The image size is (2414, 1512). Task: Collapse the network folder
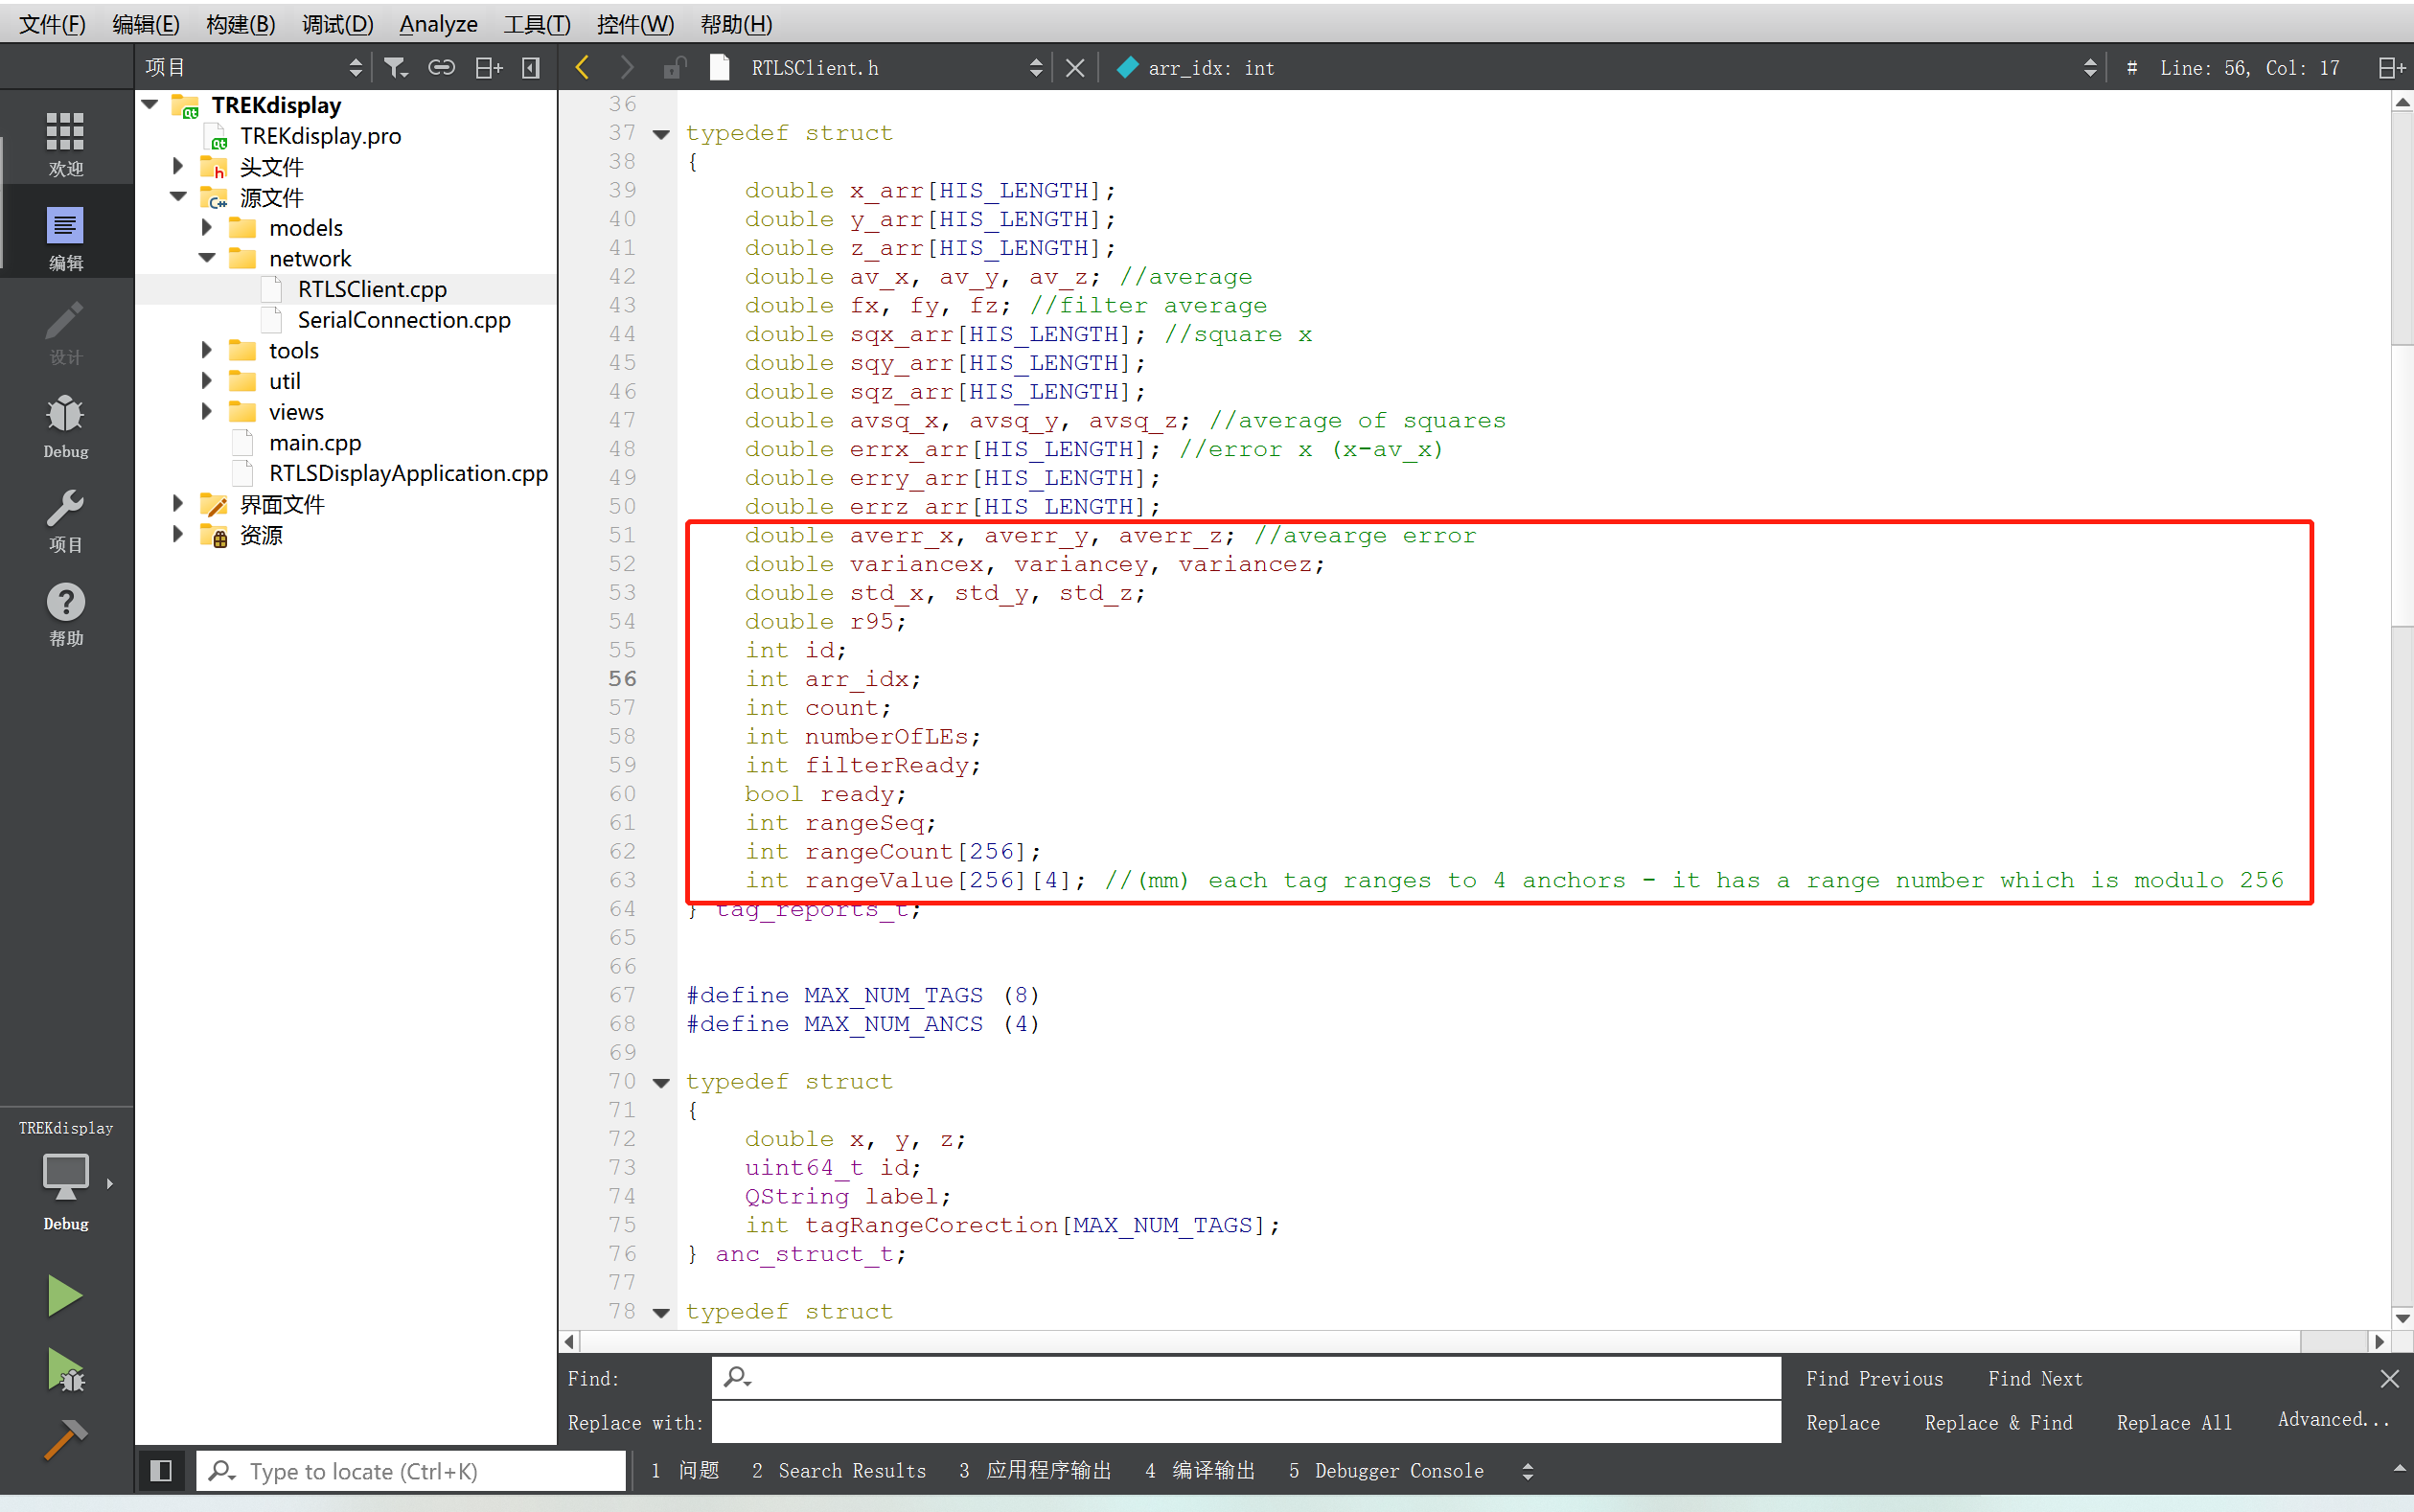206,258
